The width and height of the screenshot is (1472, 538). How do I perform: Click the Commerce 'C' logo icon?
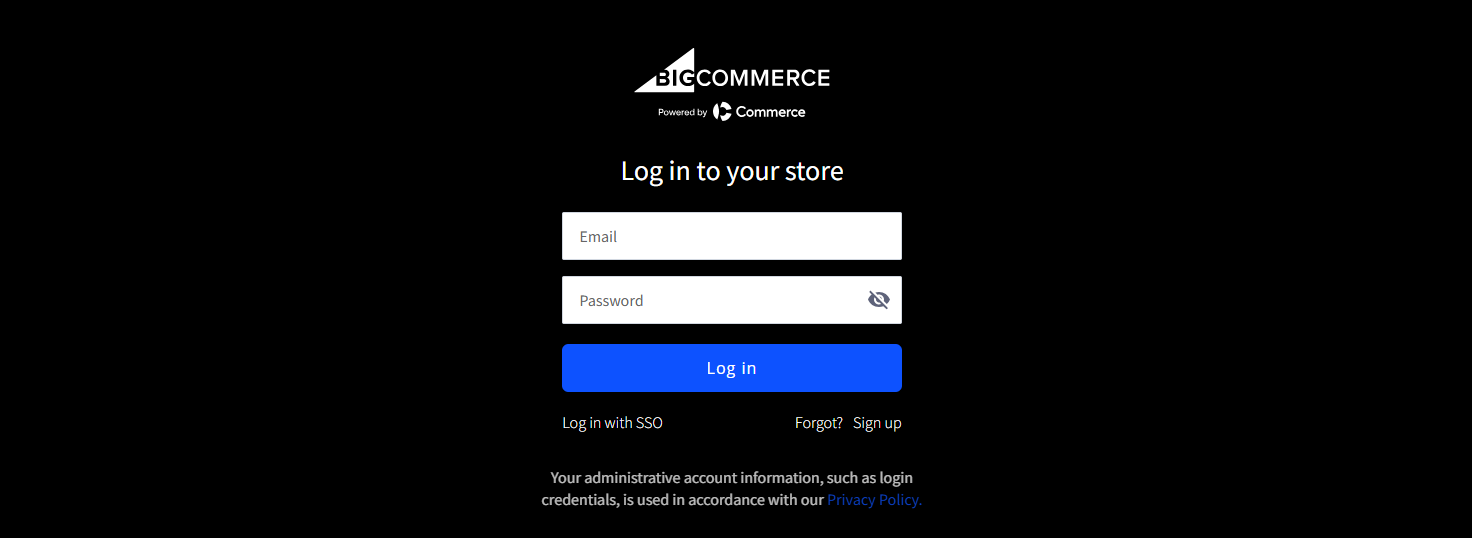(722, 112)
